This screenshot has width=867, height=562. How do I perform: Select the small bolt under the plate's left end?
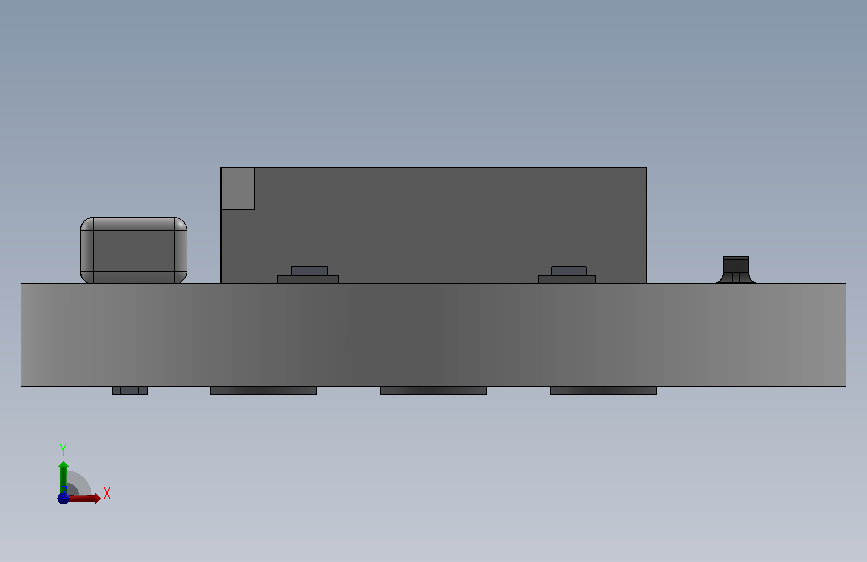point(130,391)
